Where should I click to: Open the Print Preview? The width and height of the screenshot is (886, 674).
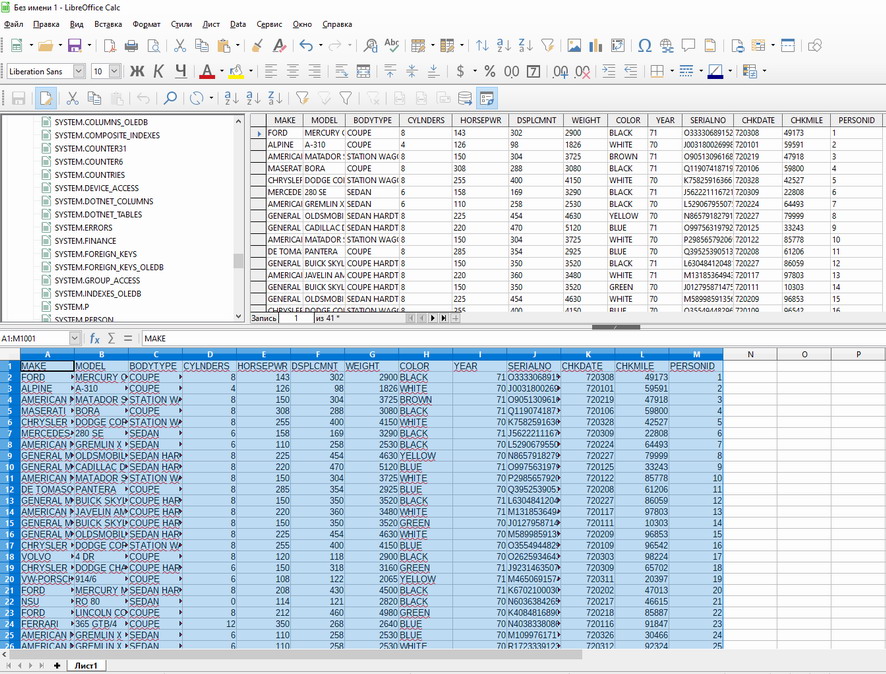(152, 46)
